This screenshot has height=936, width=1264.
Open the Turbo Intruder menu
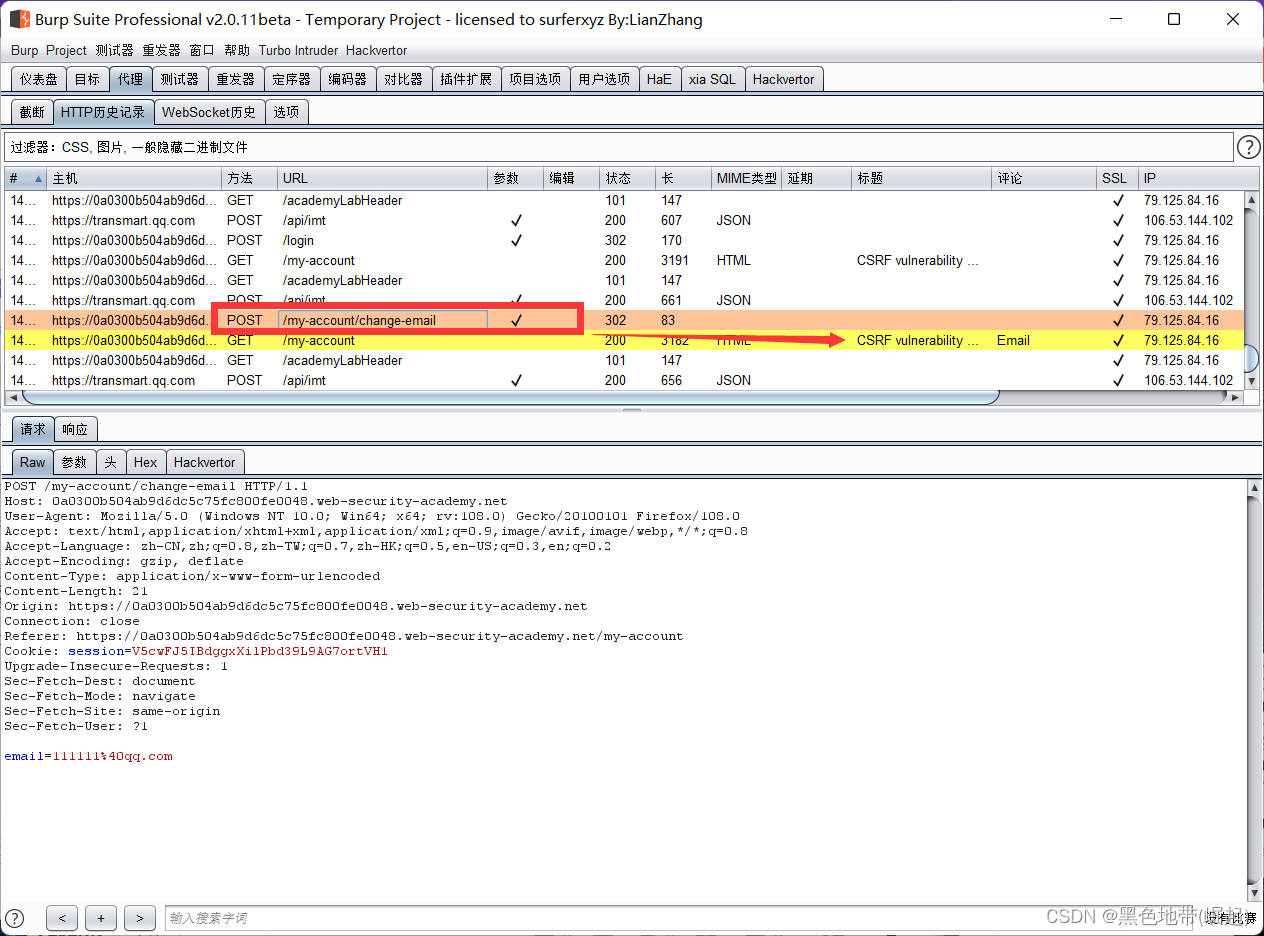(x=298, y=50)
